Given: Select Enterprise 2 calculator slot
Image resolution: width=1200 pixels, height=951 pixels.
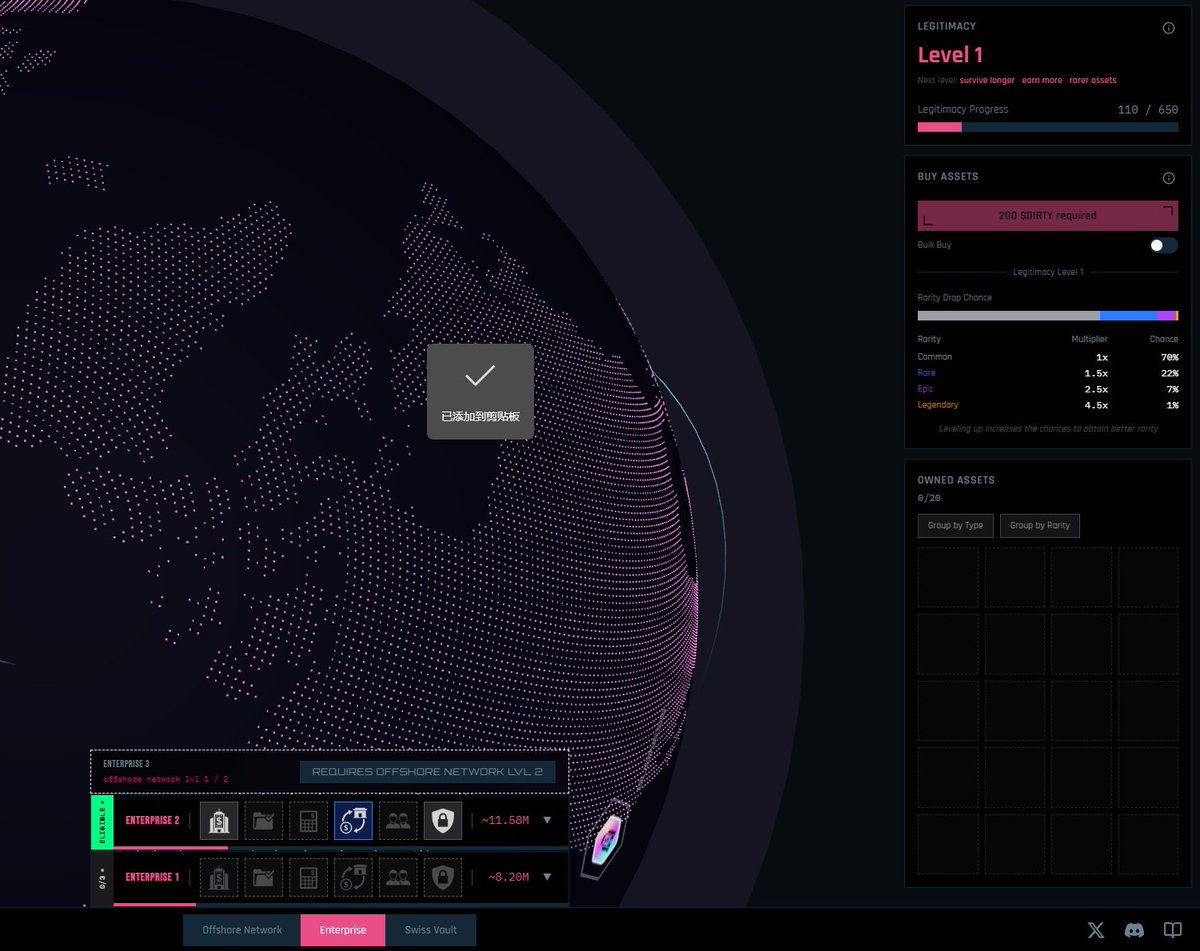Looking at the screenshot, I should coord(309,821).
